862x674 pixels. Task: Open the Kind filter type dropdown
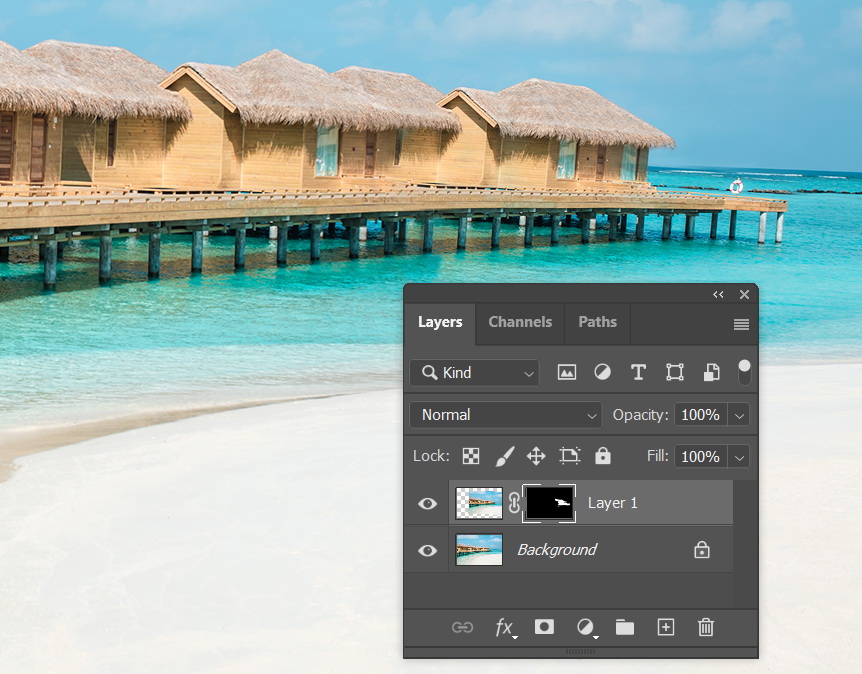475,373
